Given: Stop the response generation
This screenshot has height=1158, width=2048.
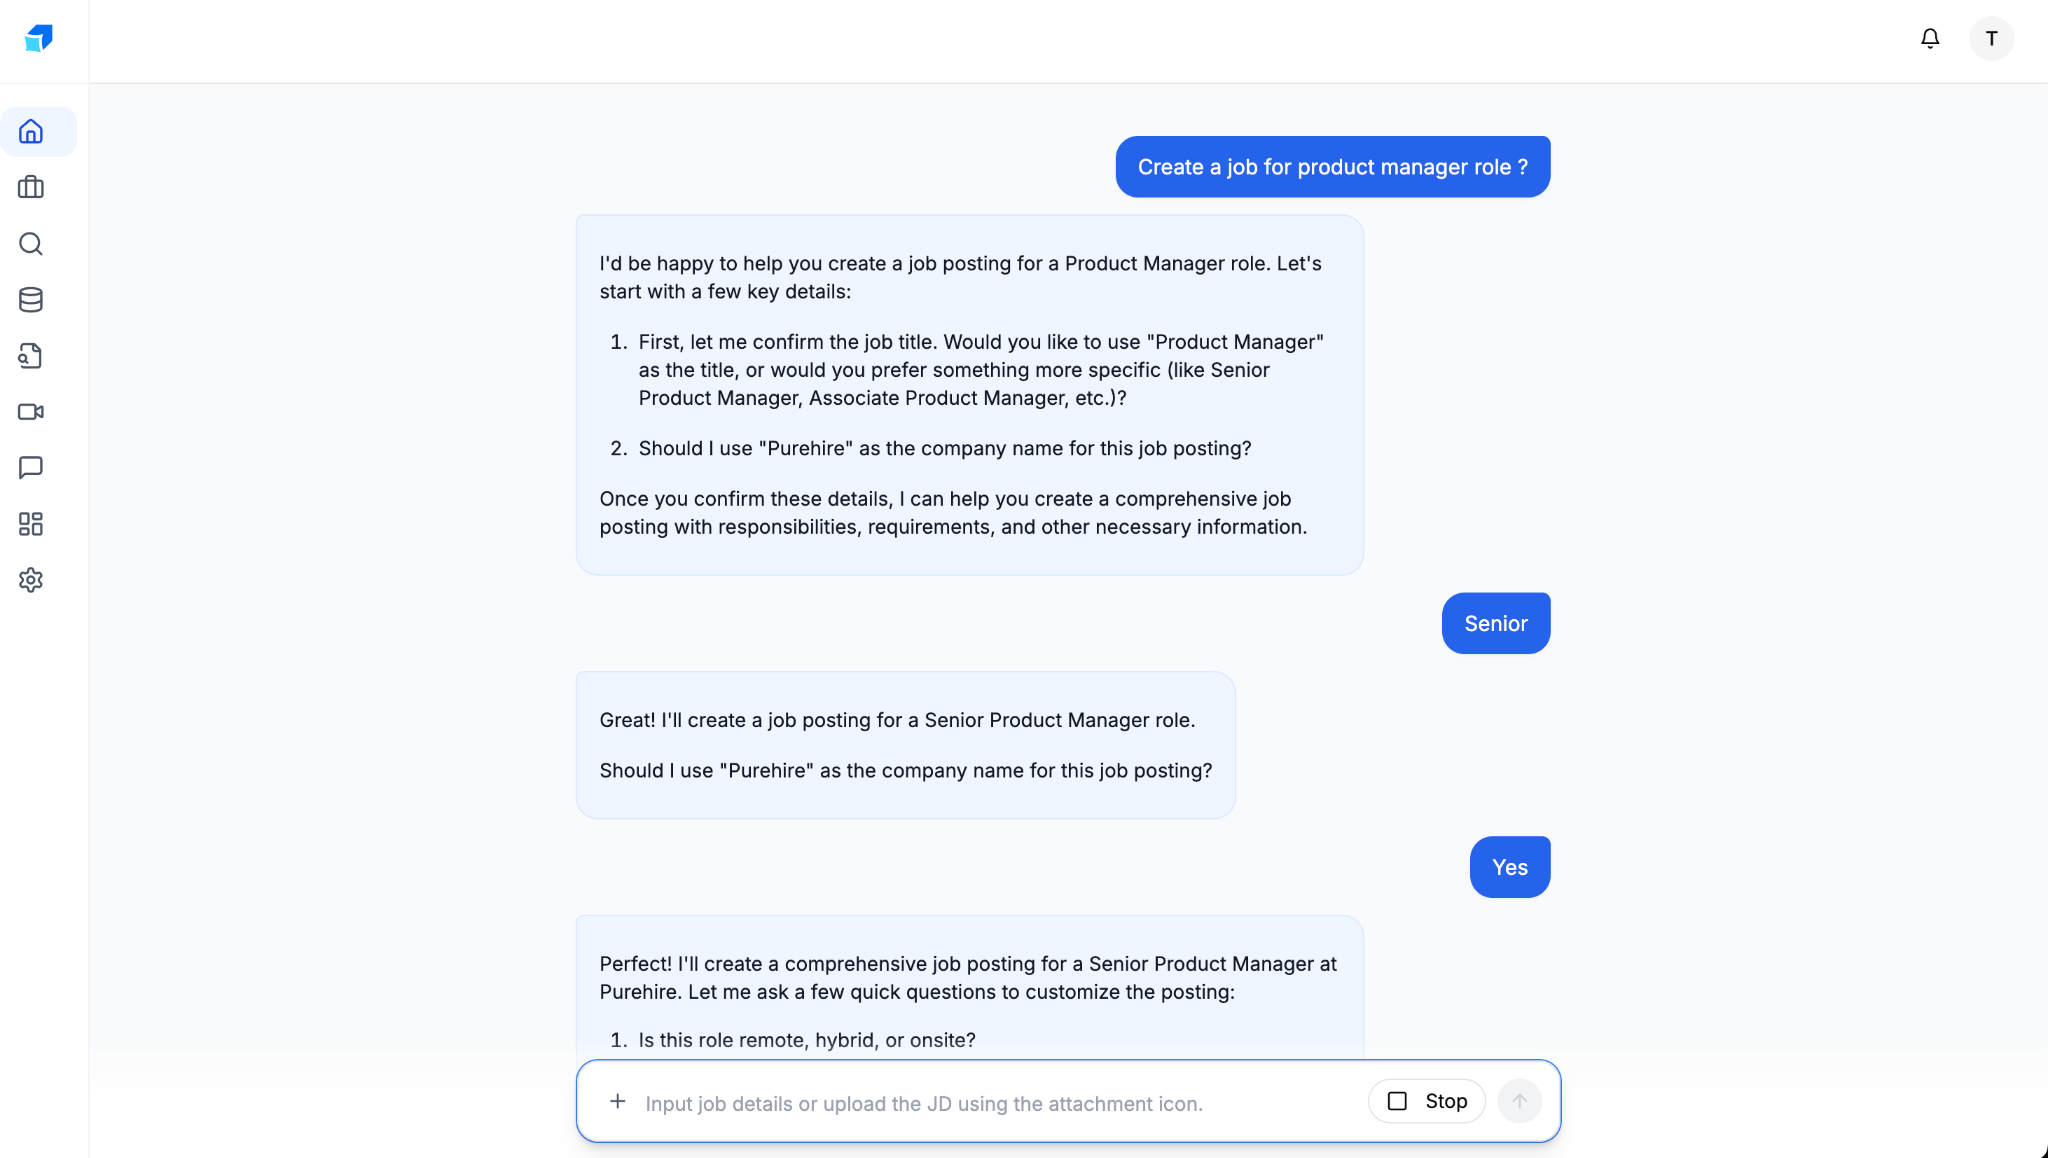Looking at the screenshot, I should pos(1426,1101).
